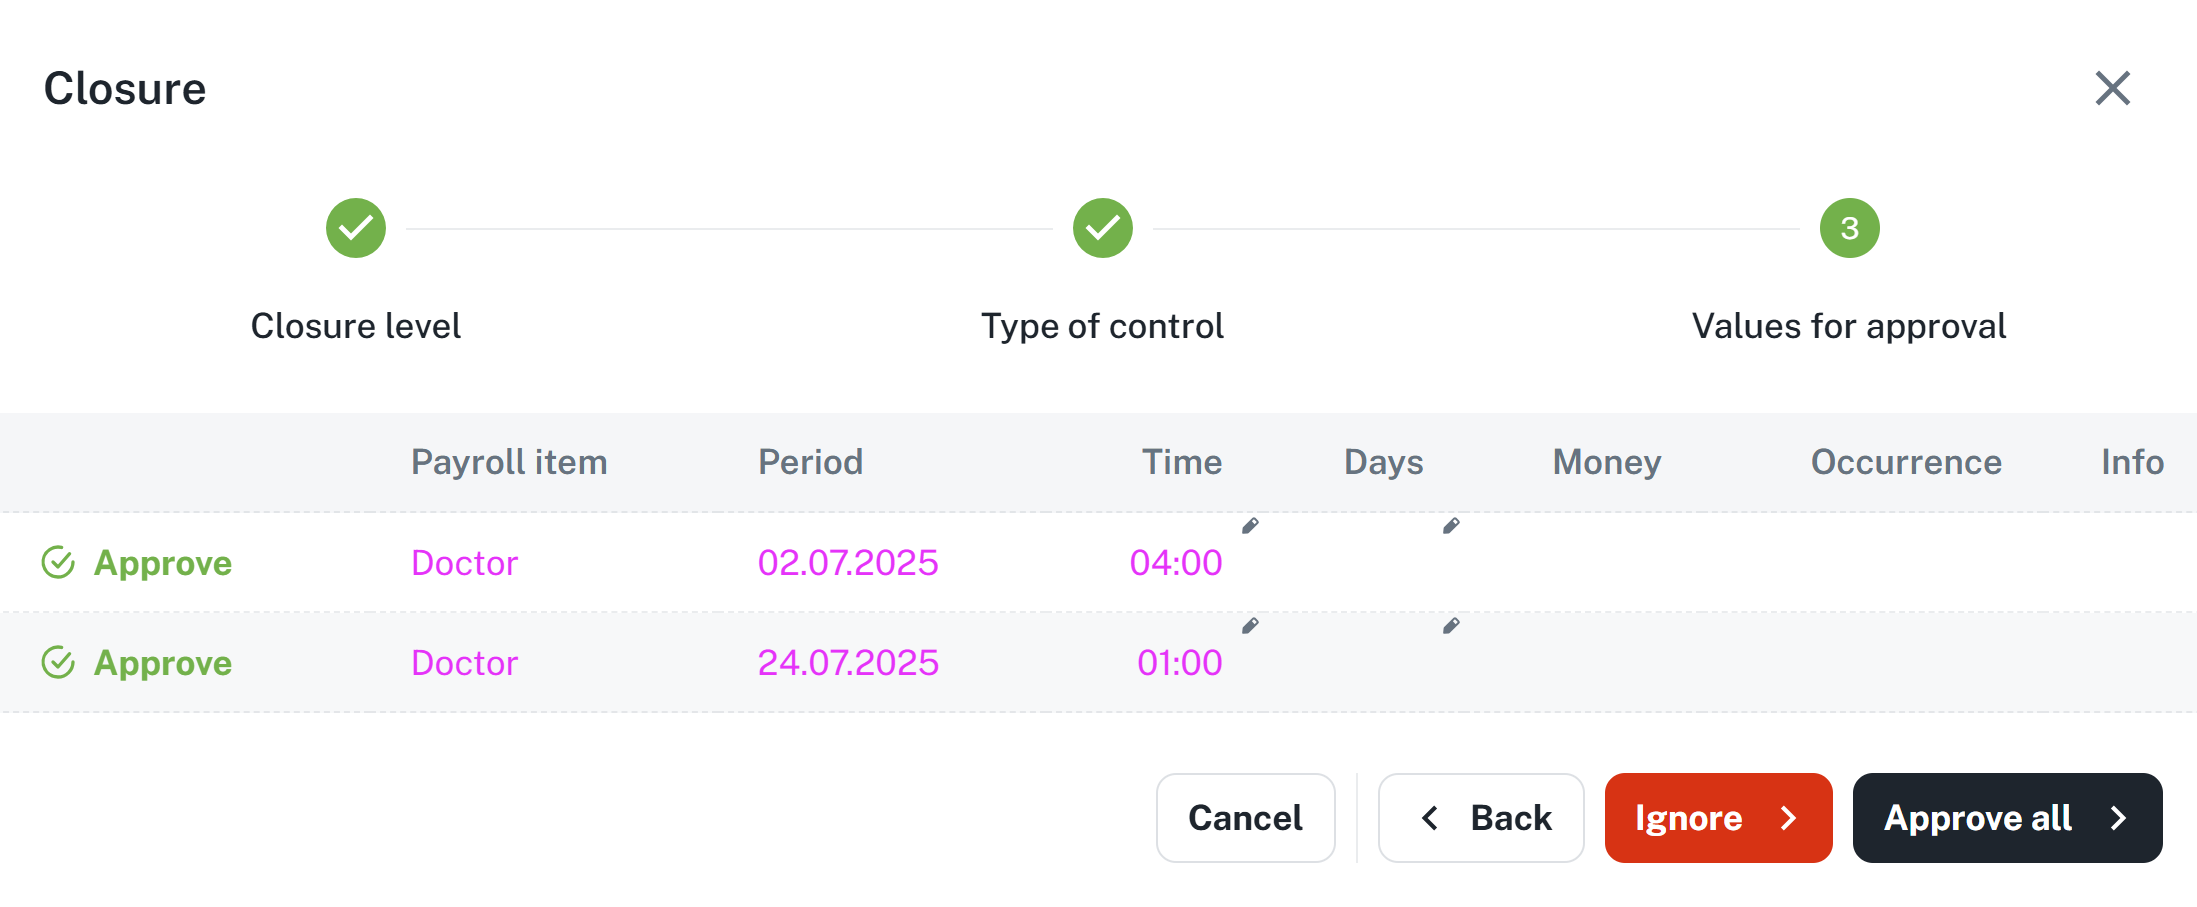Click the 01:00 time value
Viewport: 2197px width, 907px height.
(x=1179, y=663)
